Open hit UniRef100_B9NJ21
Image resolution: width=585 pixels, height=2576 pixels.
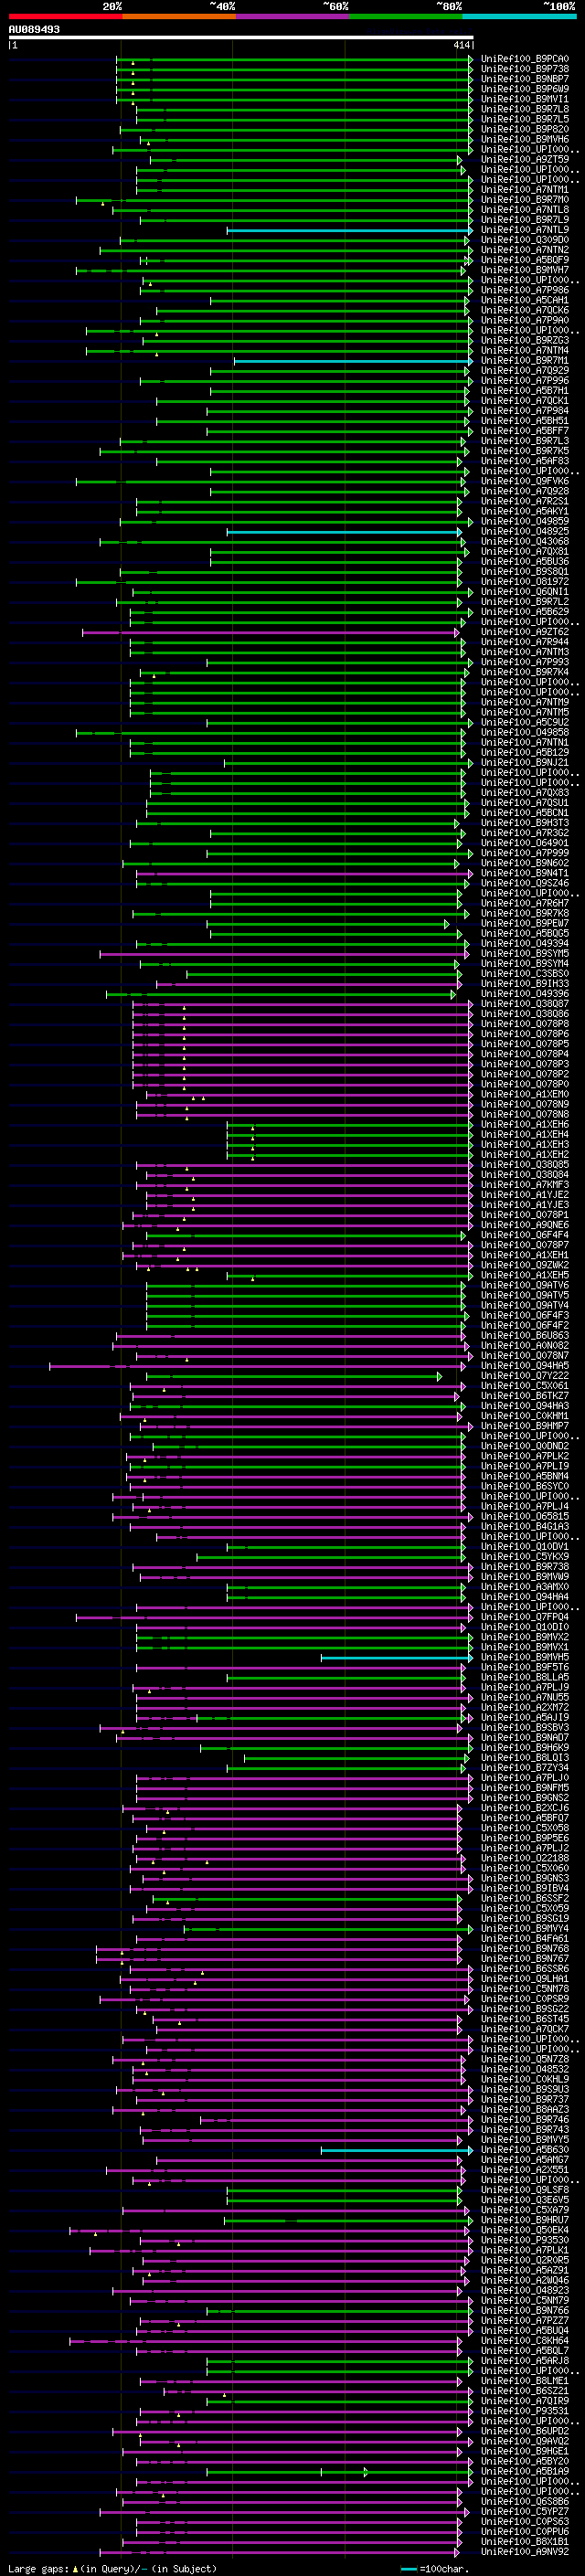tap(524, 762)
